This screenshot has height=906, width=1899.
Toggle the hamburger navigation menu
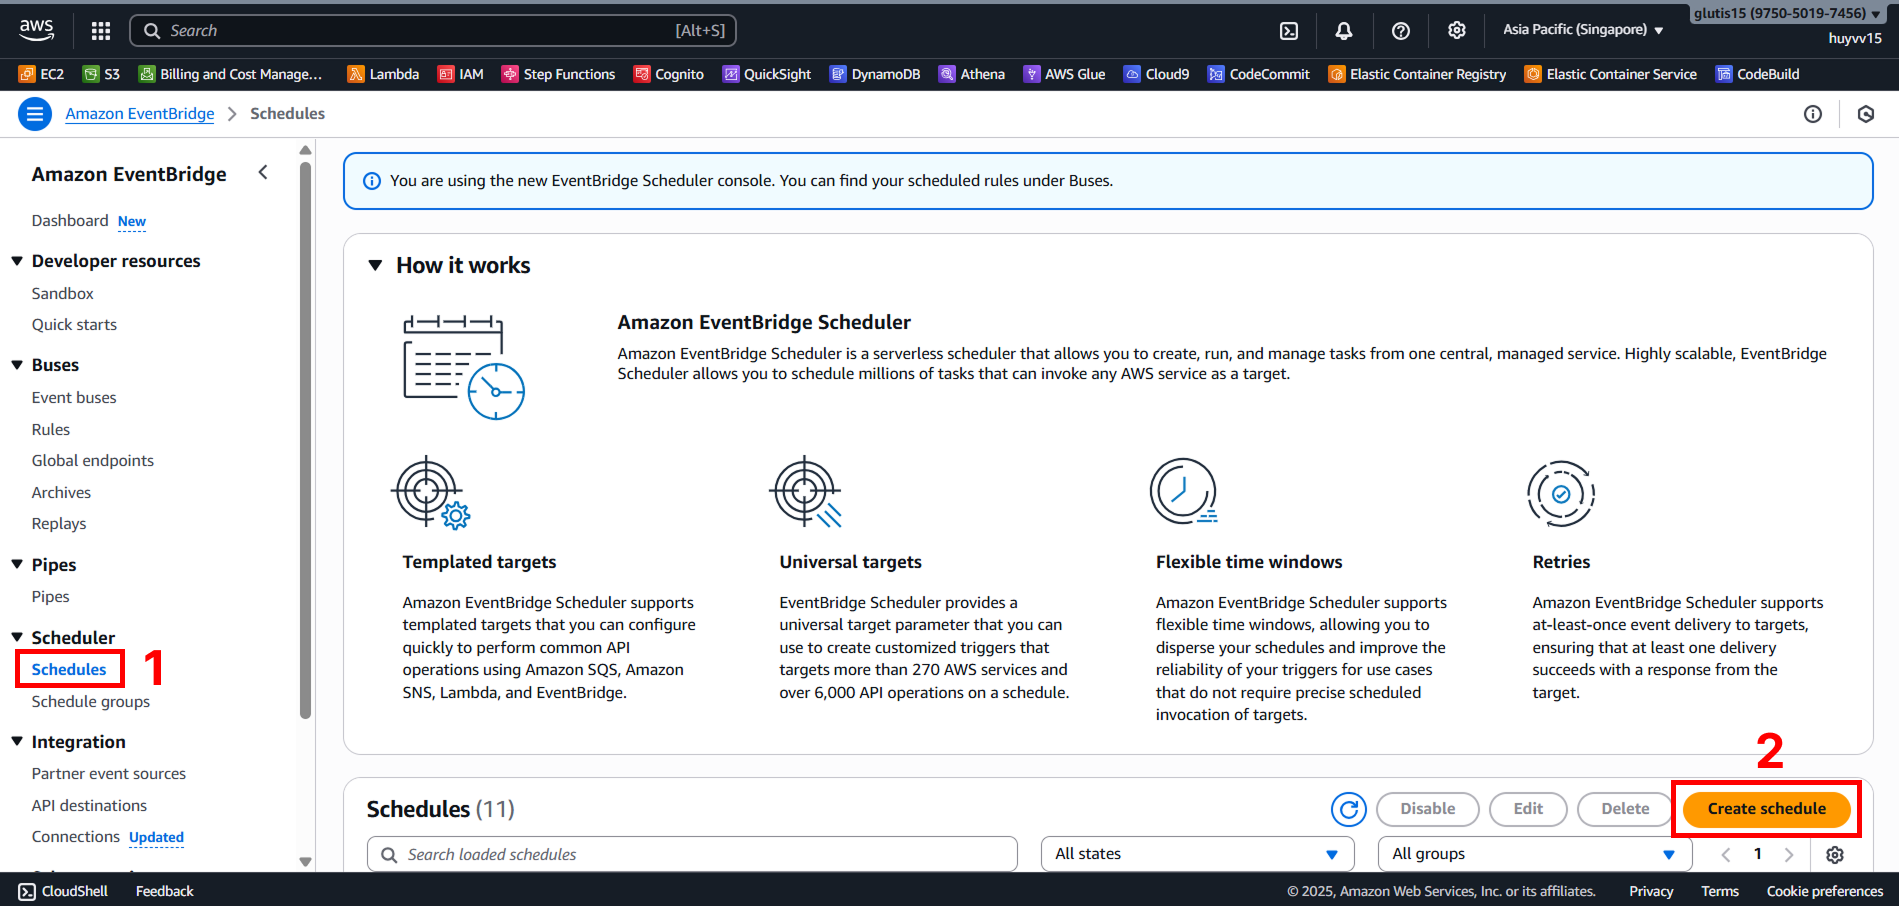pos(35,114)
